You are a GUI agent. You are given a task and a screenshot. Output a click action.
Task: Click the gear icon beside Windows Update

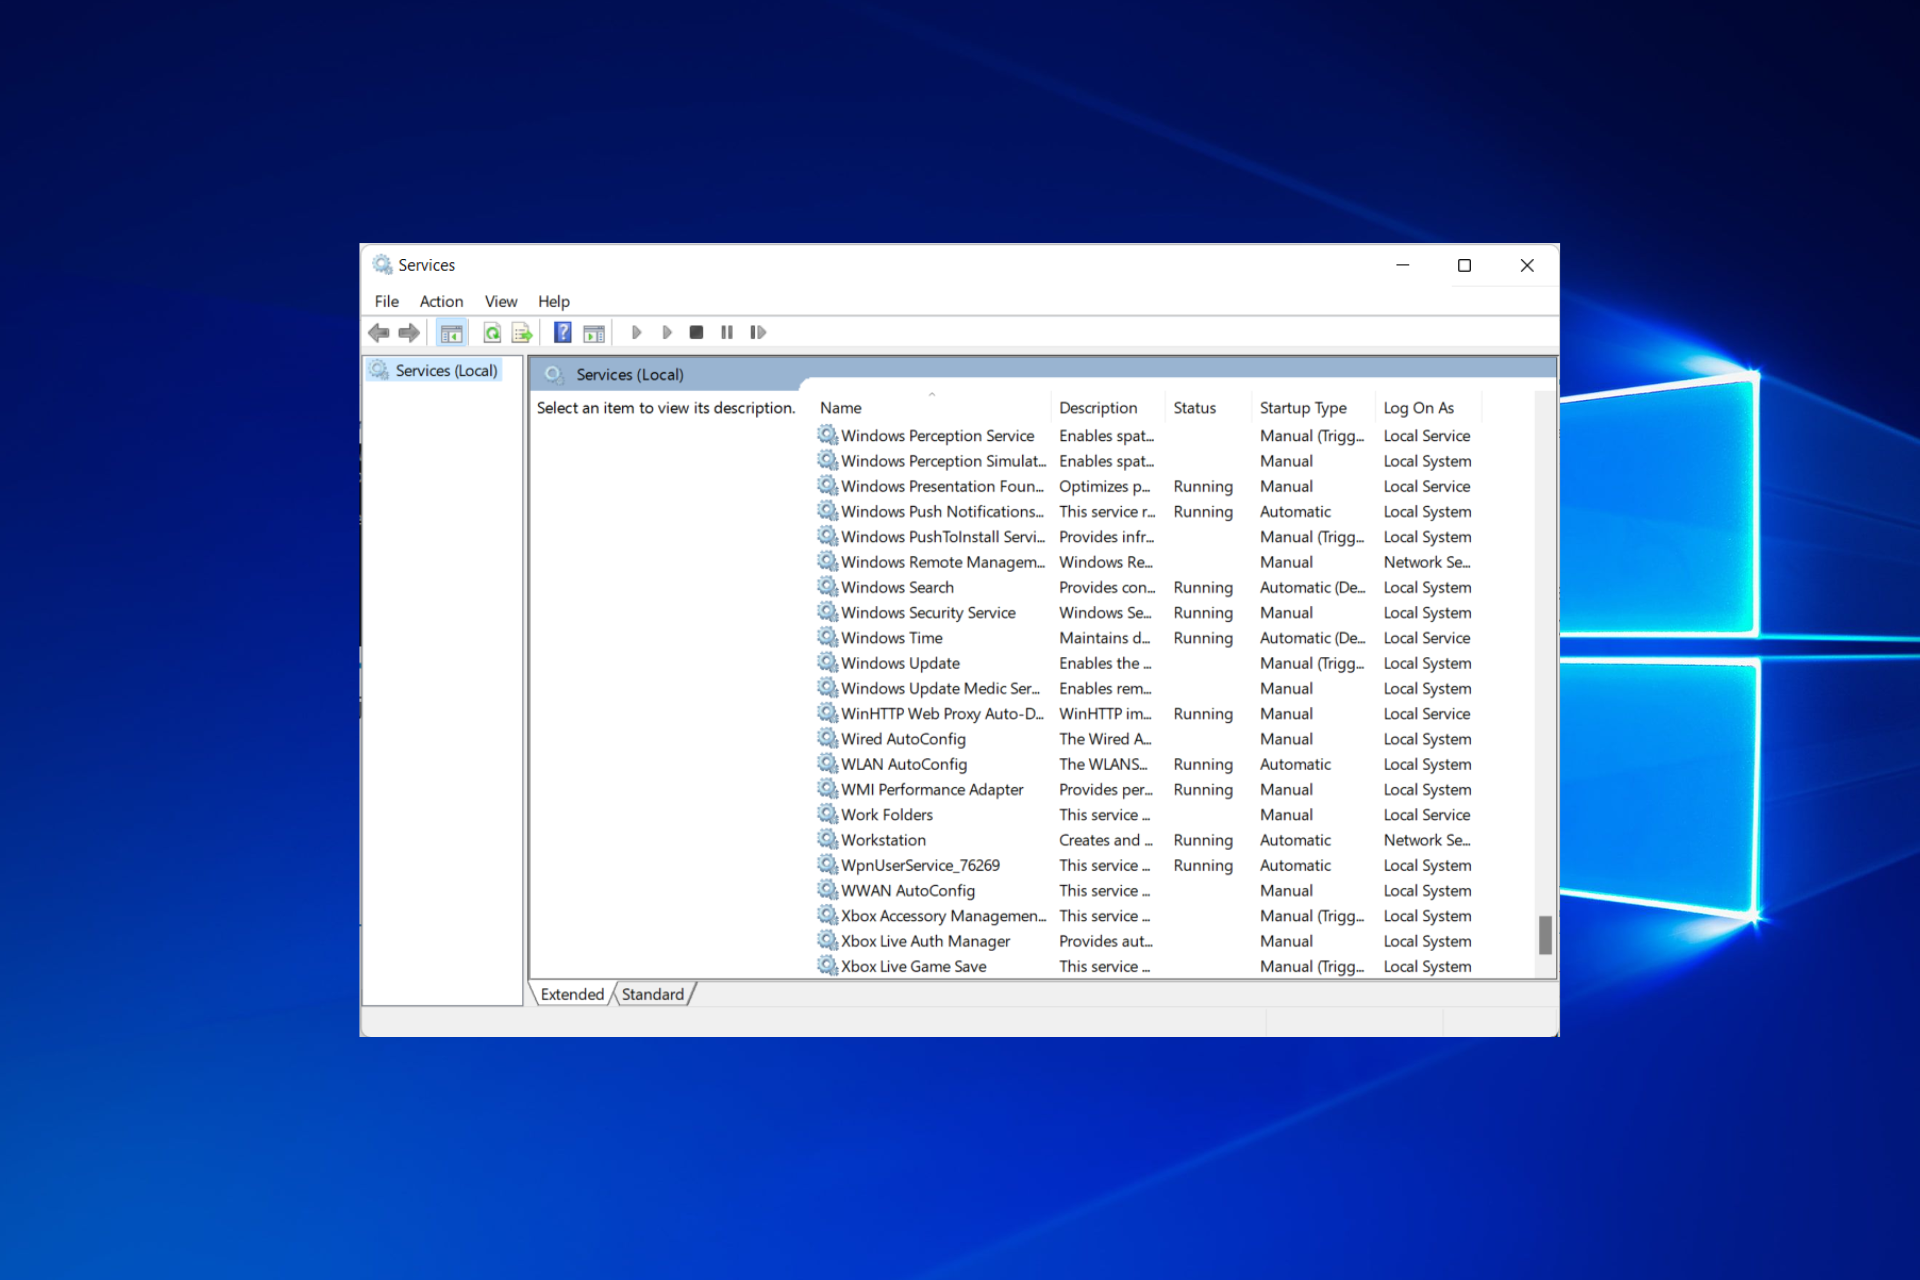pos(828,663)
